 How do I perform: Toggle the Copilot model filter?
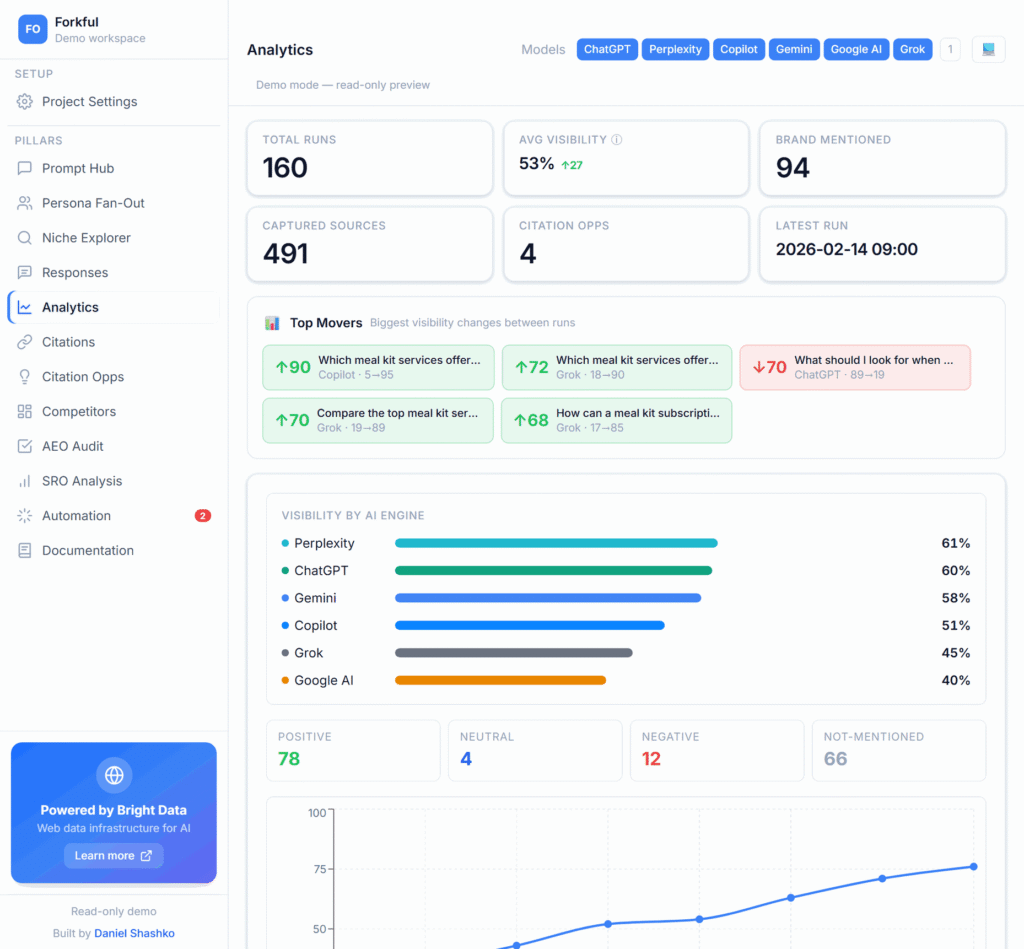pos(739,49)
